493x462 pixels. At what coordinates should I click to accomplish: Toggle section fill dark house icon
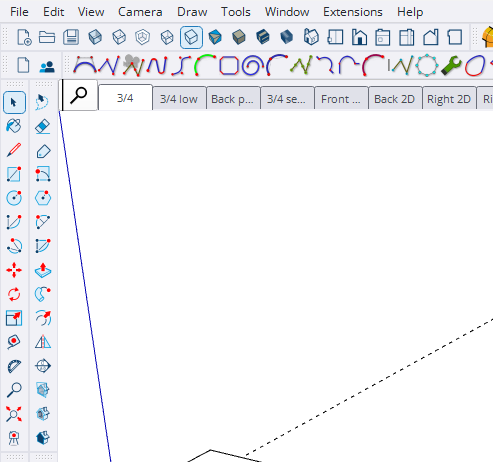[43, 438]
